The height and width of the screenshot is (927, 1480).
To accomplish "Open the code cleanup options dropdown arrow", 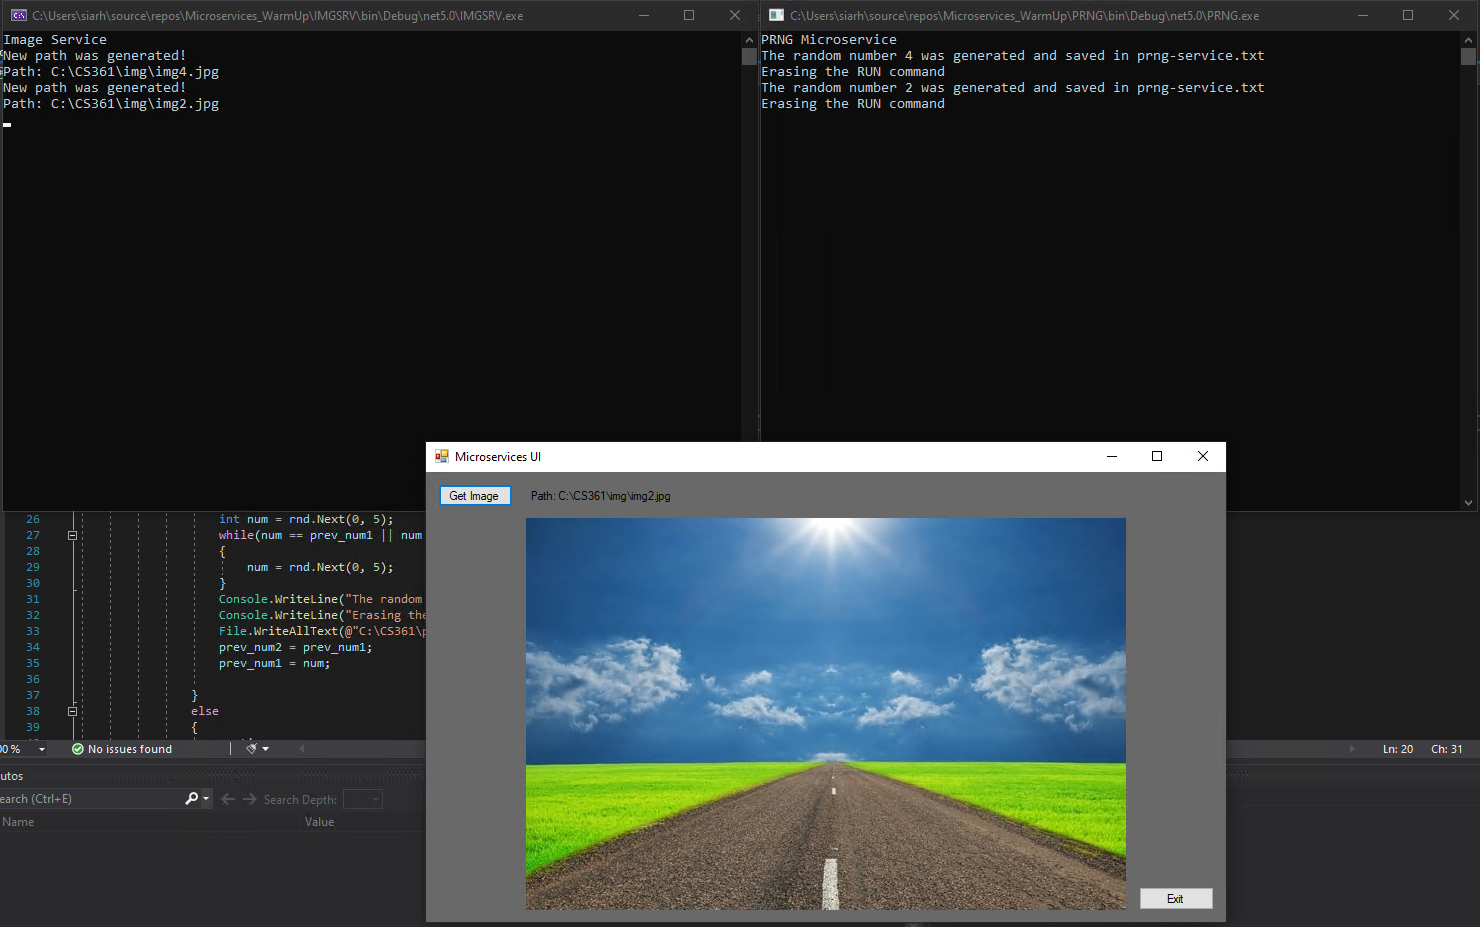I will [x=265, y=748].
